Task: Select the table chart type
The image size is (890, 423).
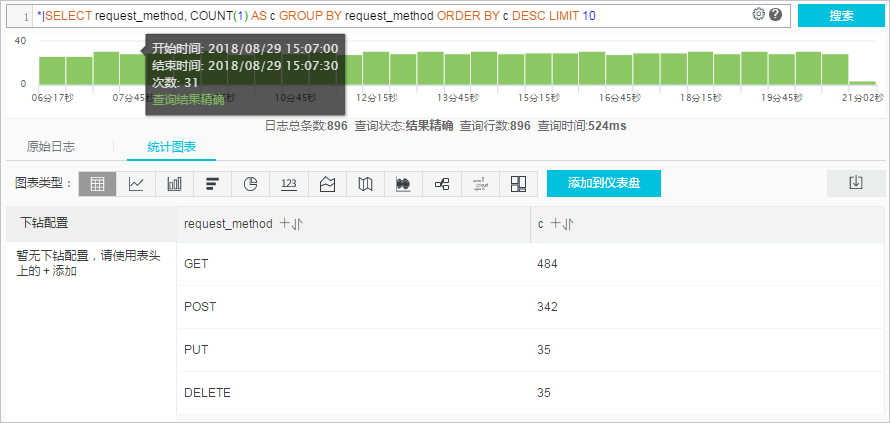Action: 98,184
